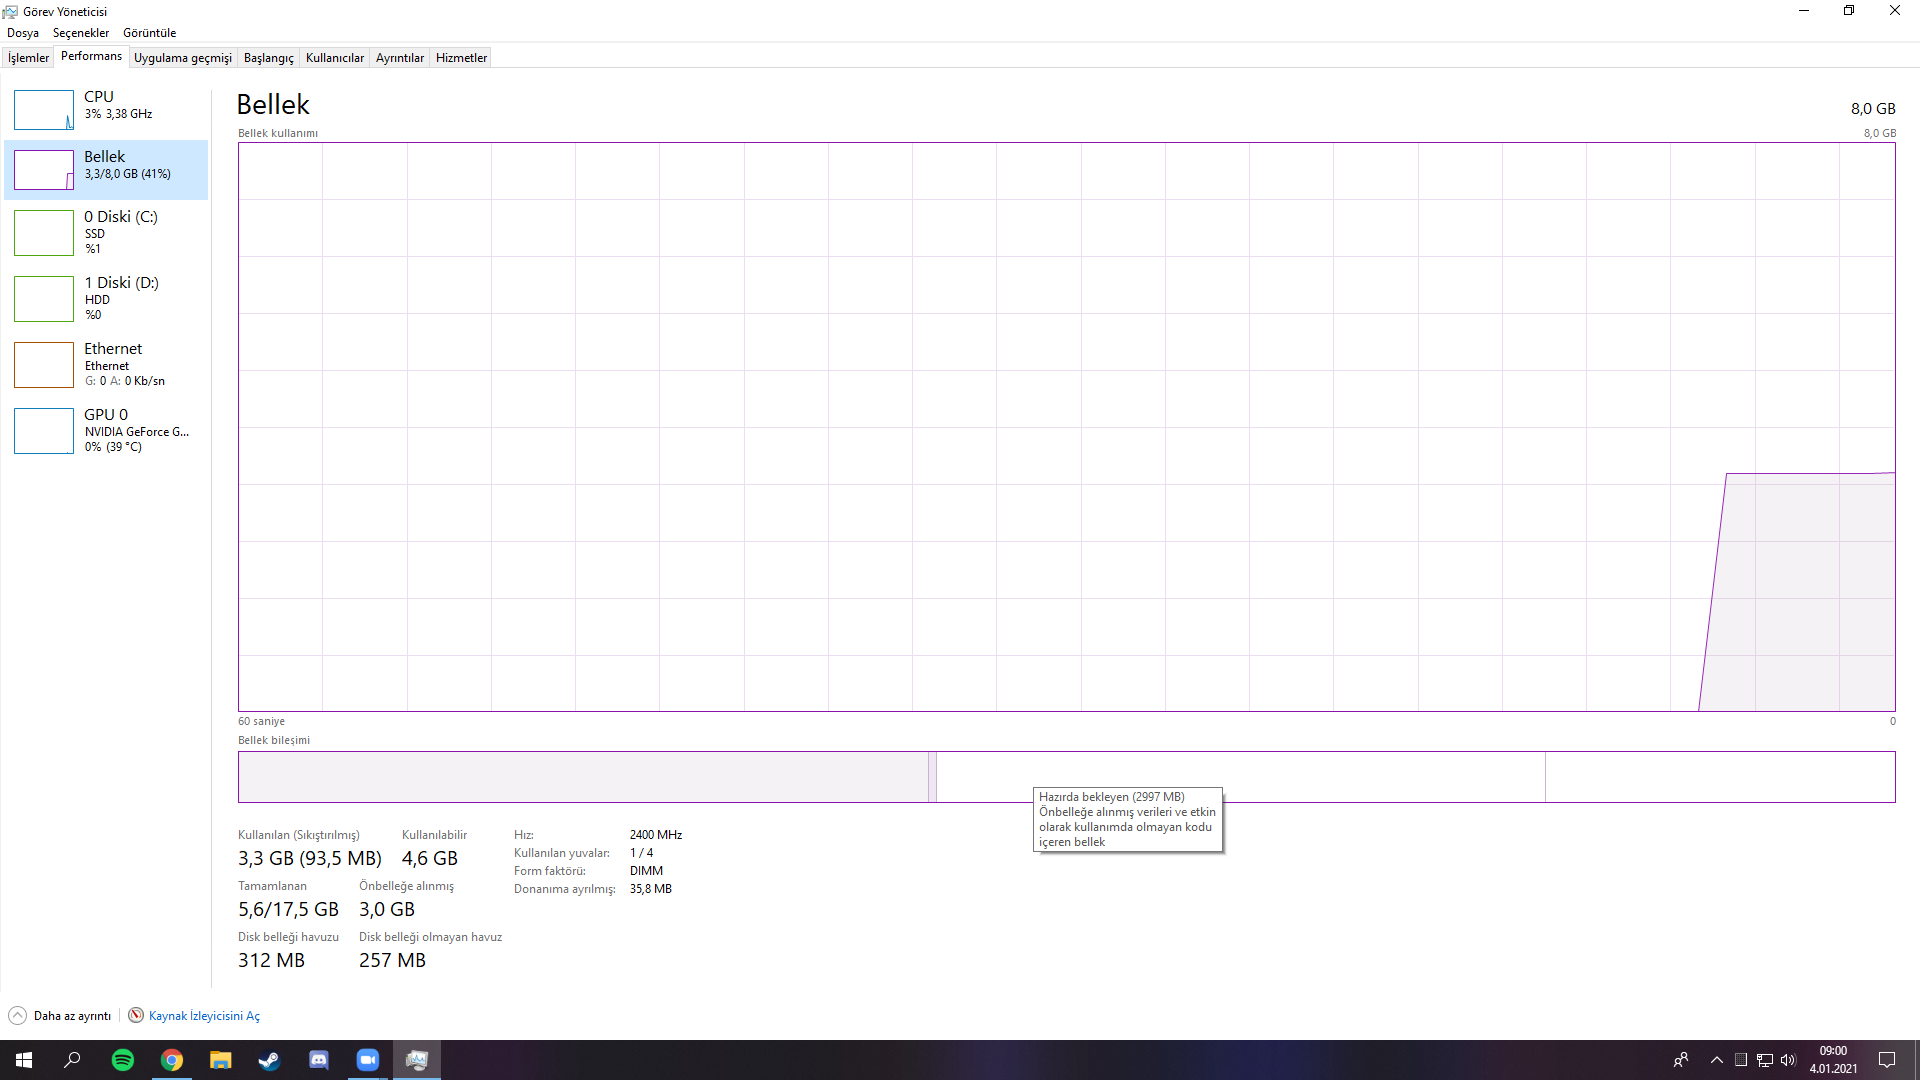
Task: Click the 257 MB non-paged pool value
Action: (x=392, y=960)
